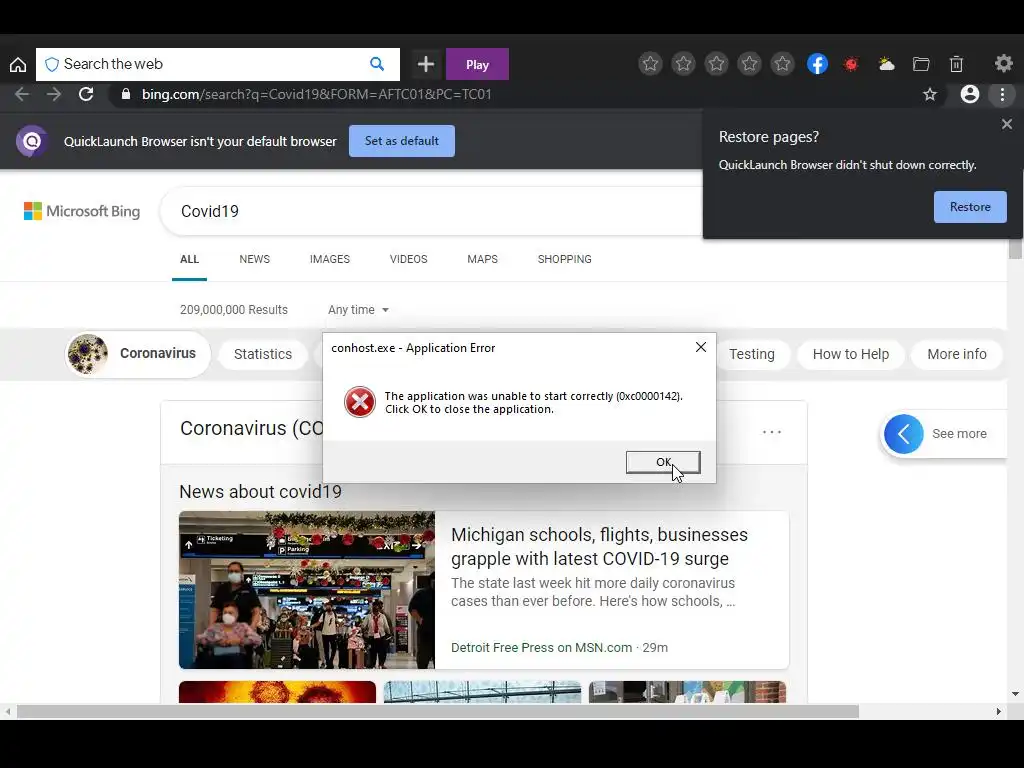Bookmark this page with the star icon
1024x768 pixels.
coord(930,94)
